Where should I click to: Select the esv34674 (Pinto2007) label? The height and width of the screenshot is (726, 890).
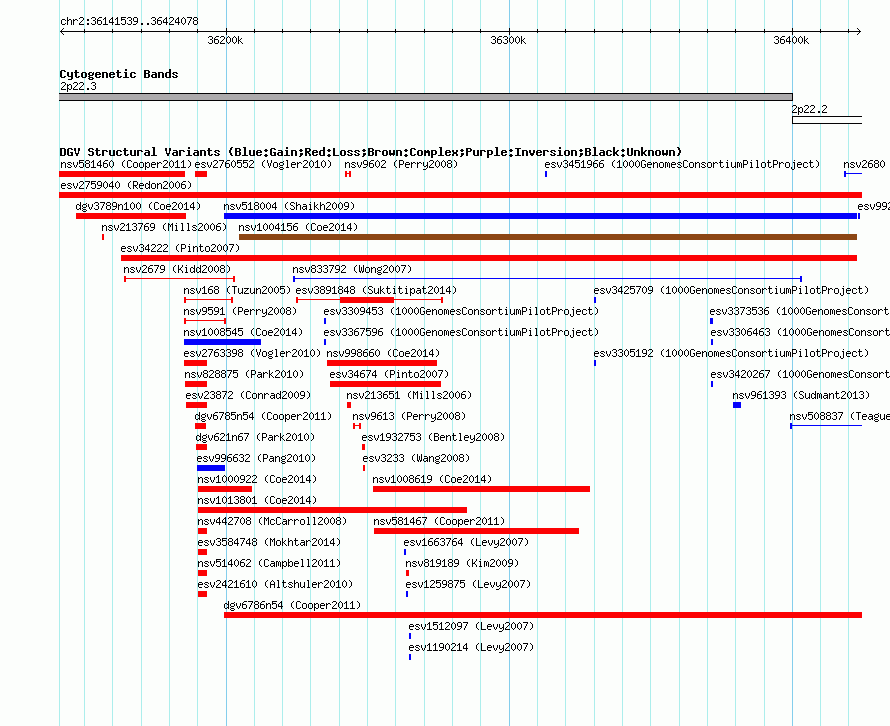point(389,375)
